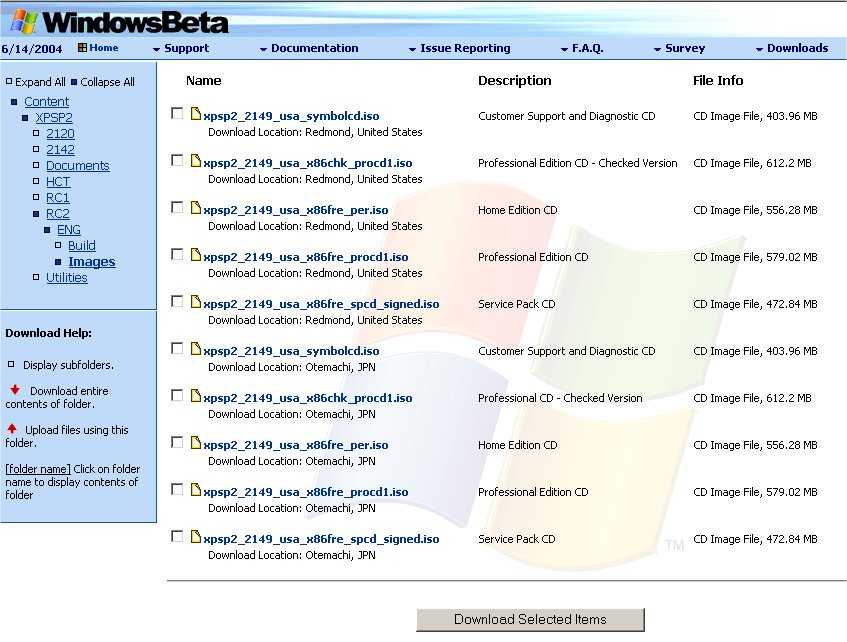847x642 pixels.
Task: Open the Build folder link
Action: tap(82, 245)
